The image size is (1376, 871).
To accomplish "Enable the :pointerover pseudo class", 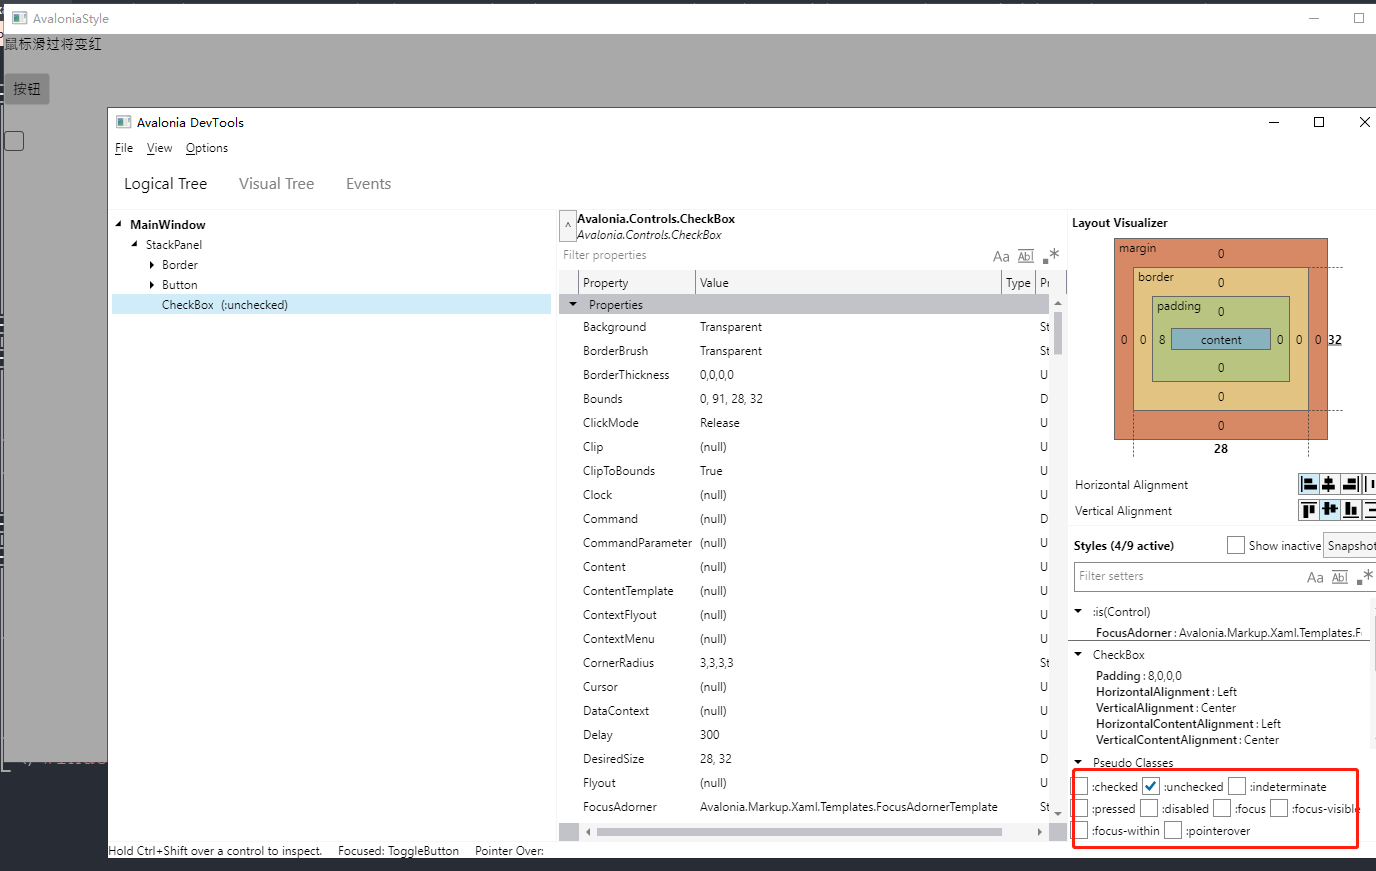I will tap(1173, 830).
